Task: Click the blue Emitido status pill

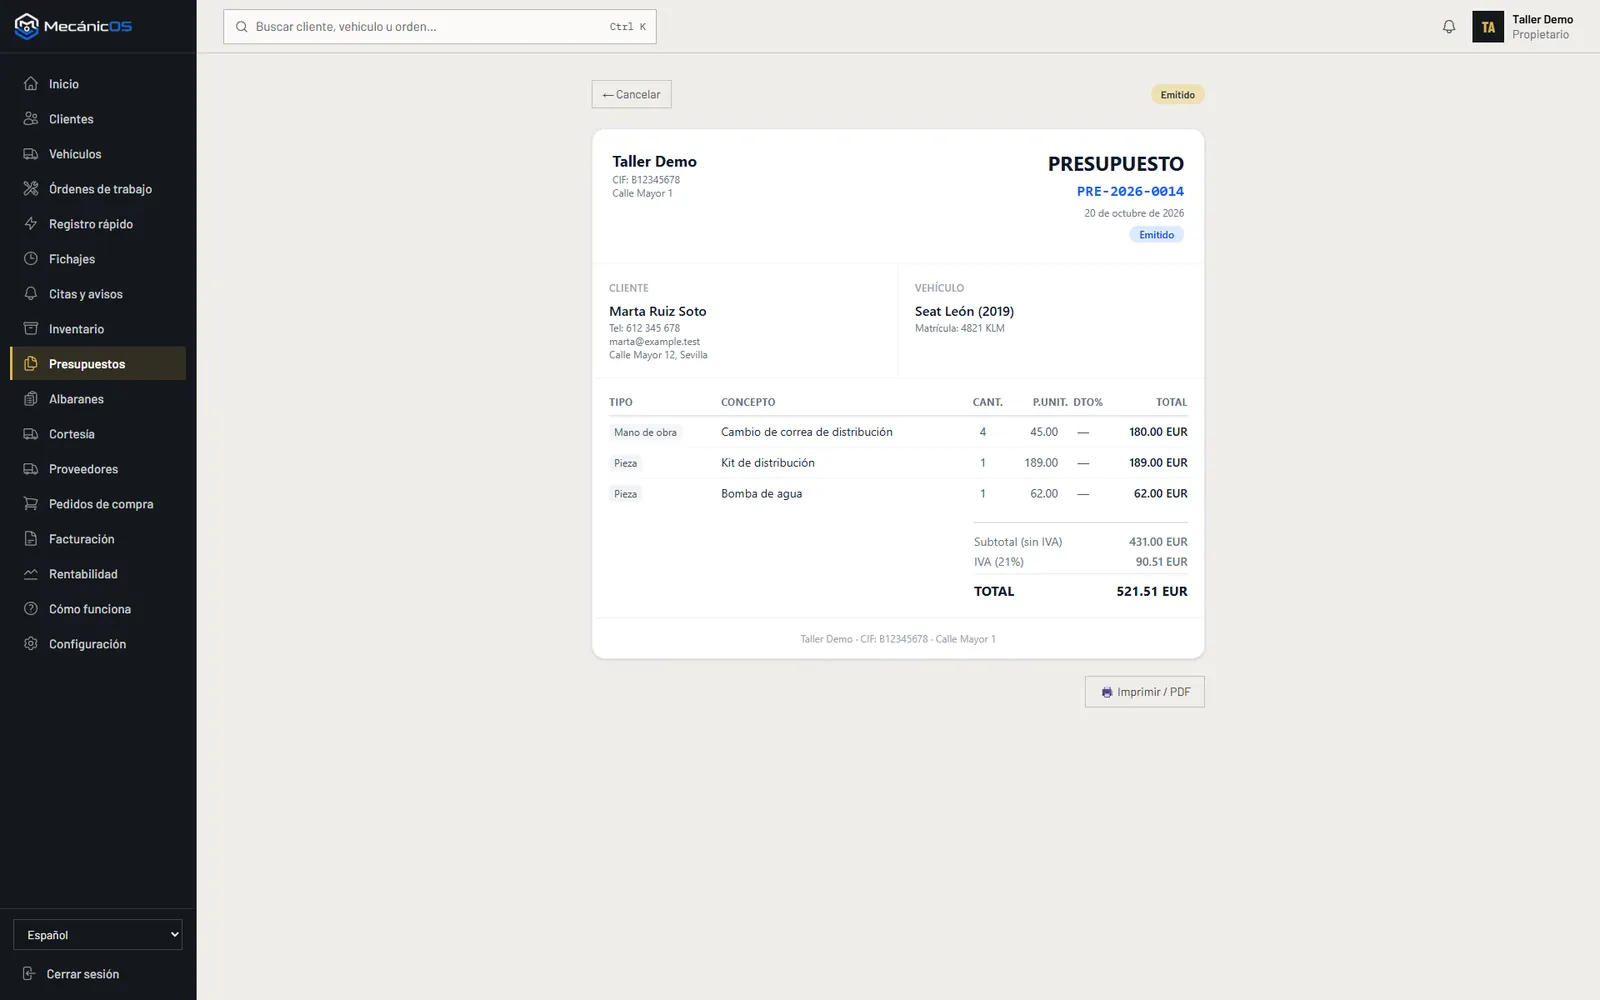Action: (1157, 235)
